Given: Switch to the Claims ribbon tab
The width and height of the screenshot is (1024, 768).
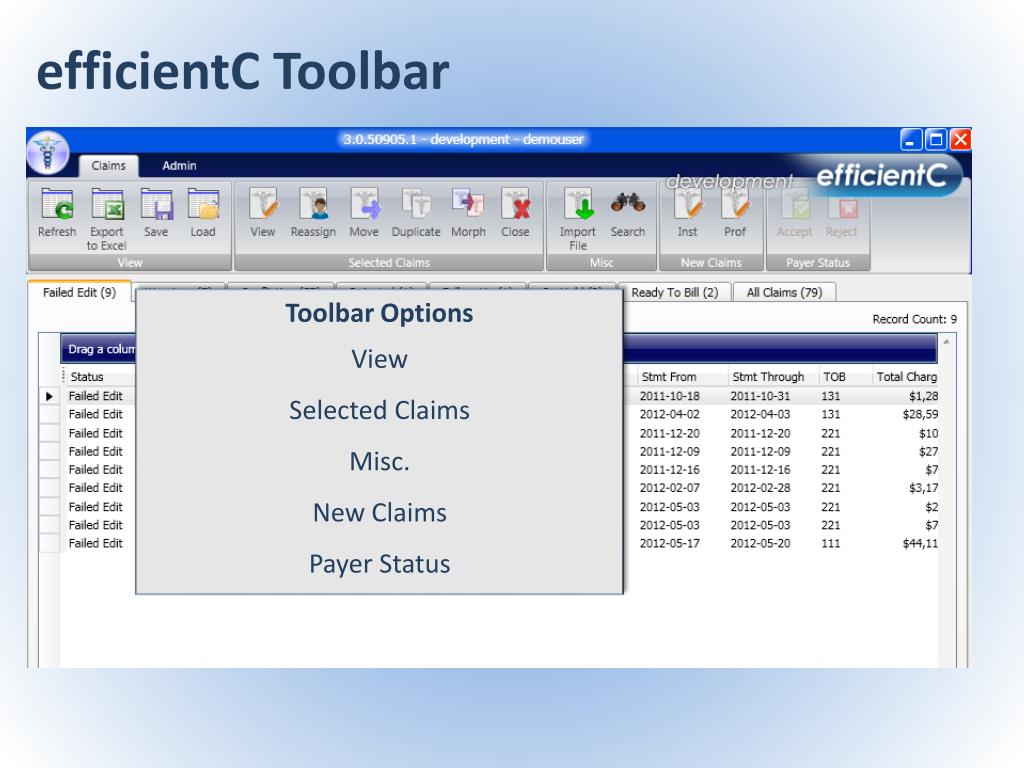Looking at the screenshot, I should (x=108, y=166).
